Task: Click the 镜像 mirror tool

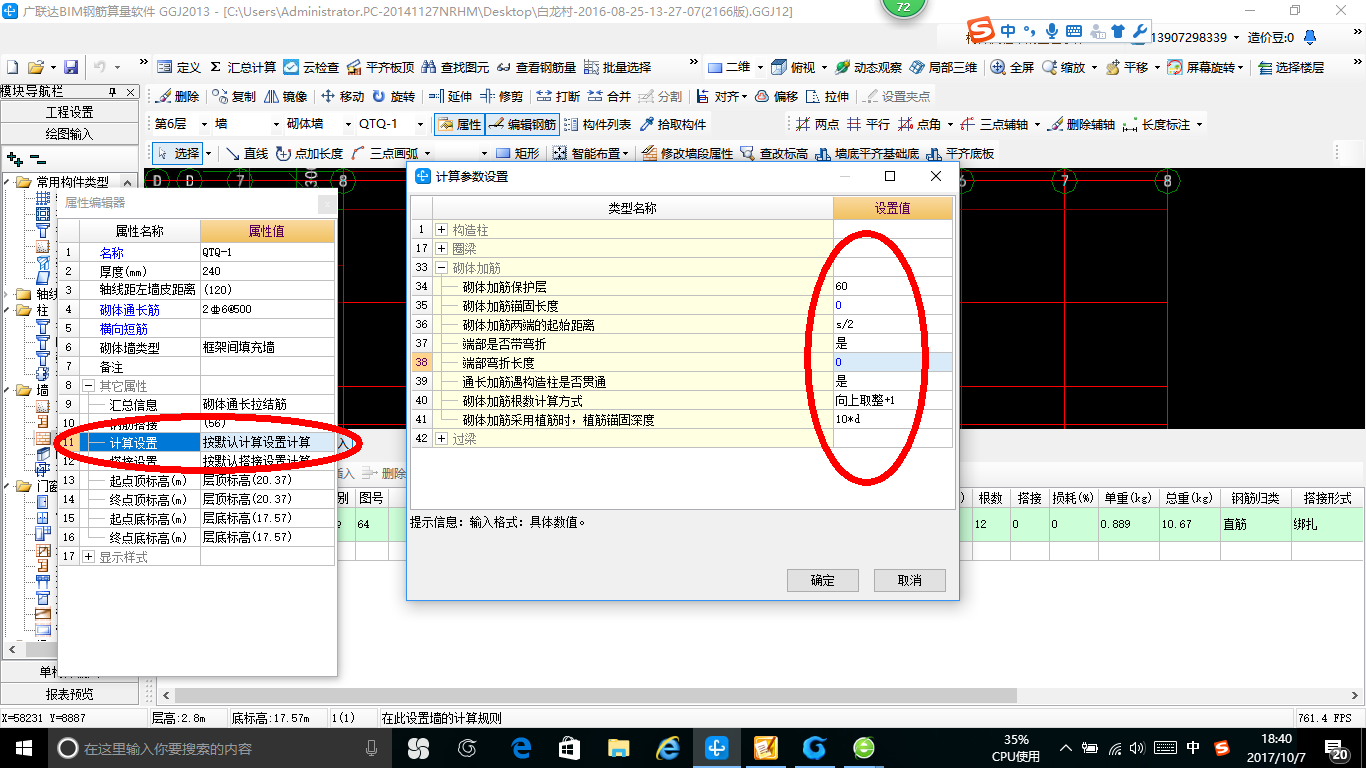Action: [x=286, y=96]
